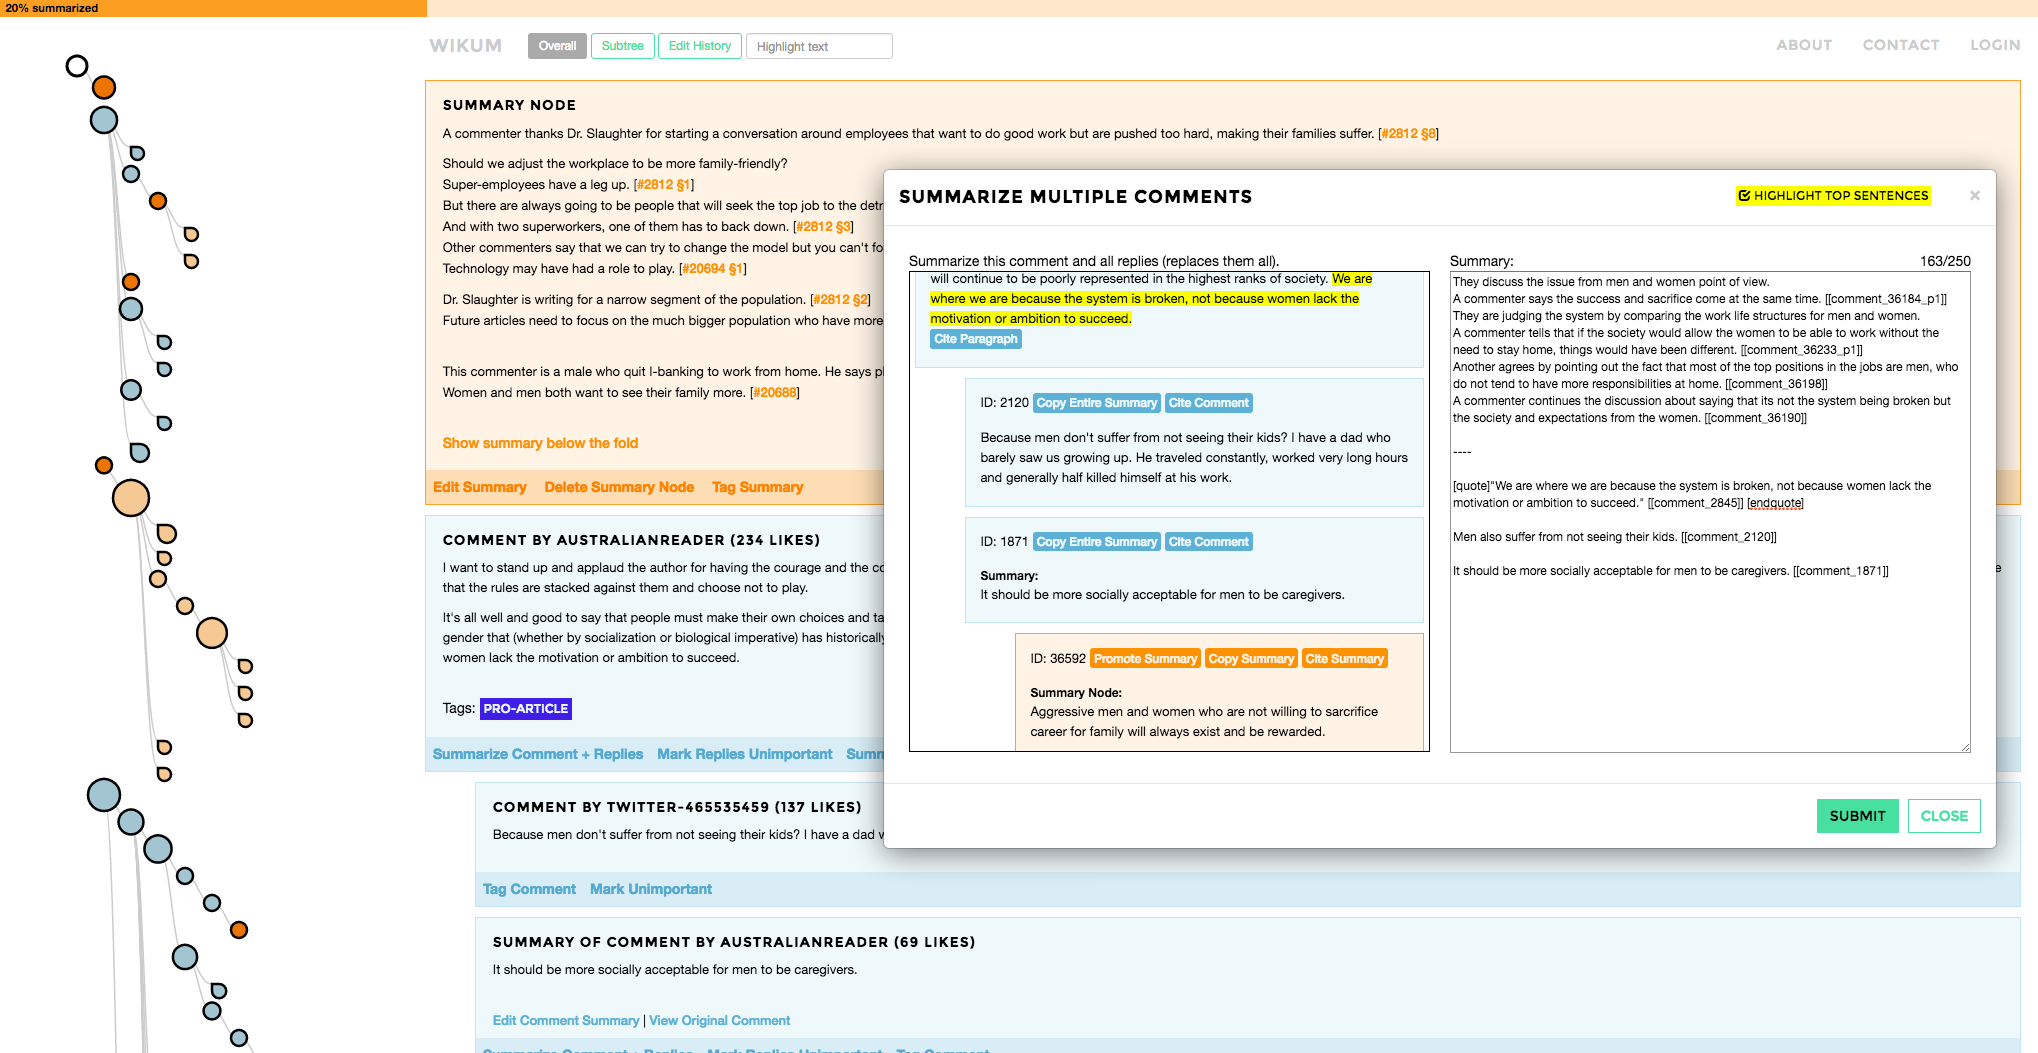Select the topmost orange node below the root
The height and width of the screenshot is (1053, 2038).
click(x=104, y=88)
